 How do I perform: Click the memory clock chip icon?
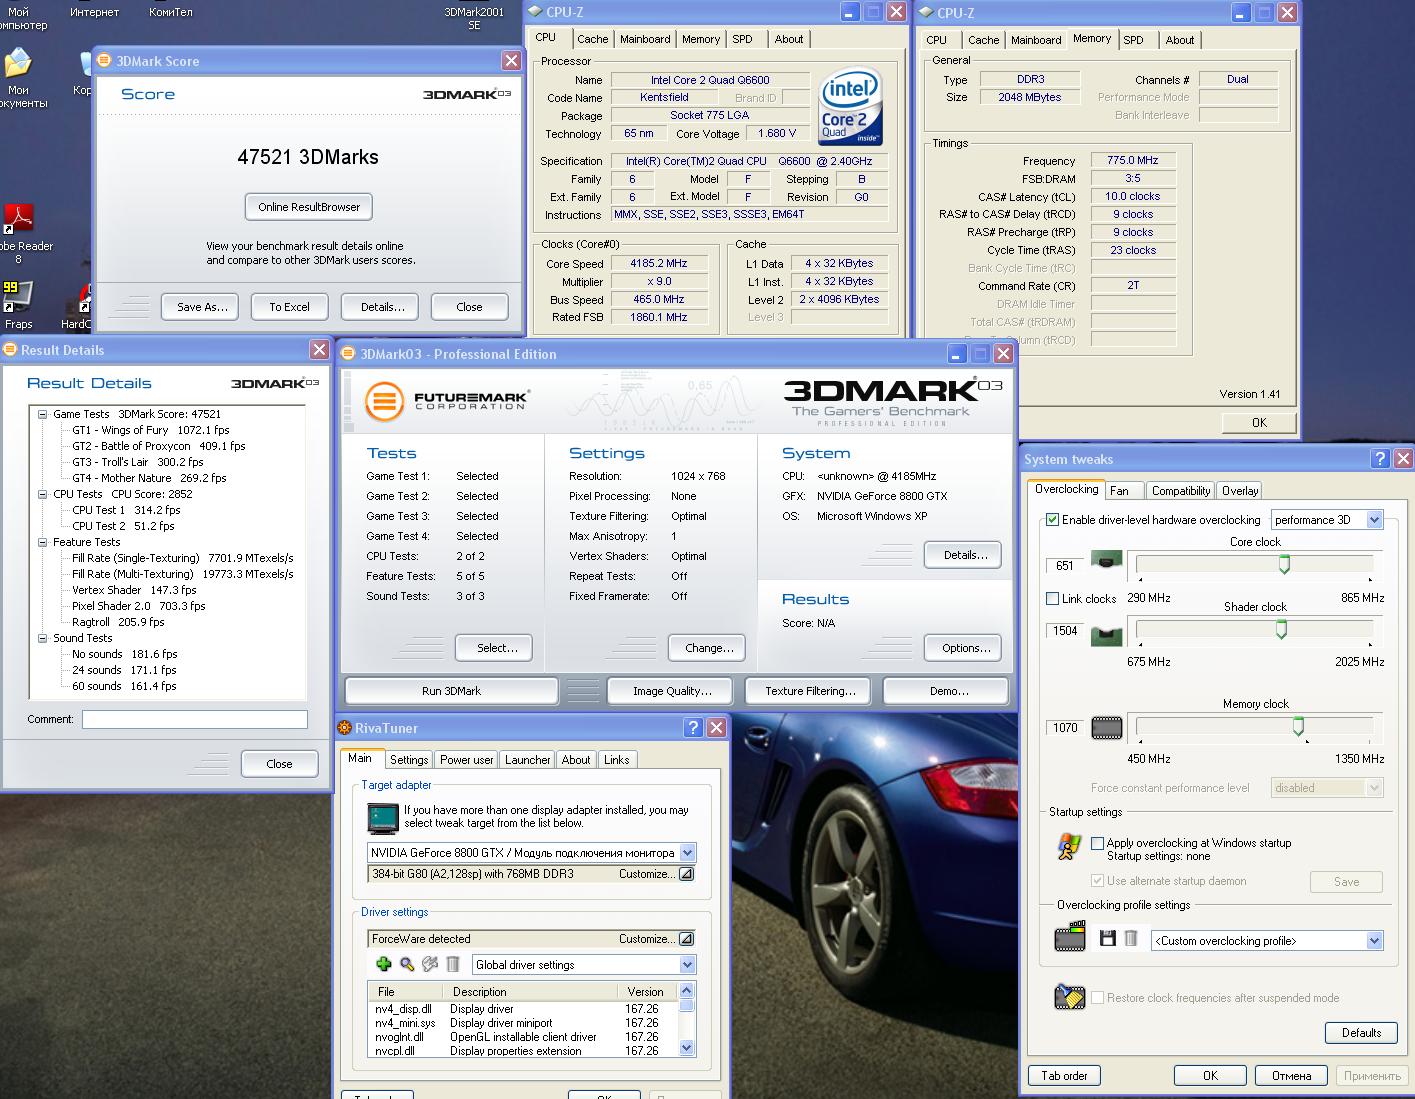click(x=1106, y=727)
